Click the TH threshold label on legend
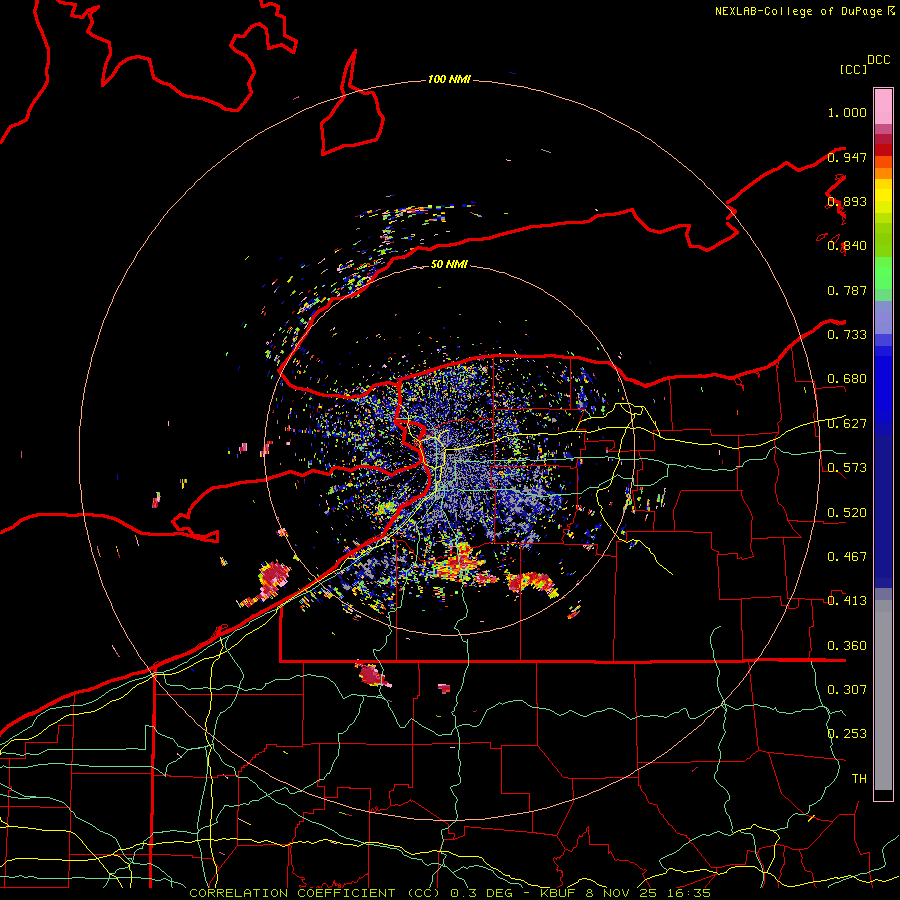900x900 pixels. click(x=859, y=778)
